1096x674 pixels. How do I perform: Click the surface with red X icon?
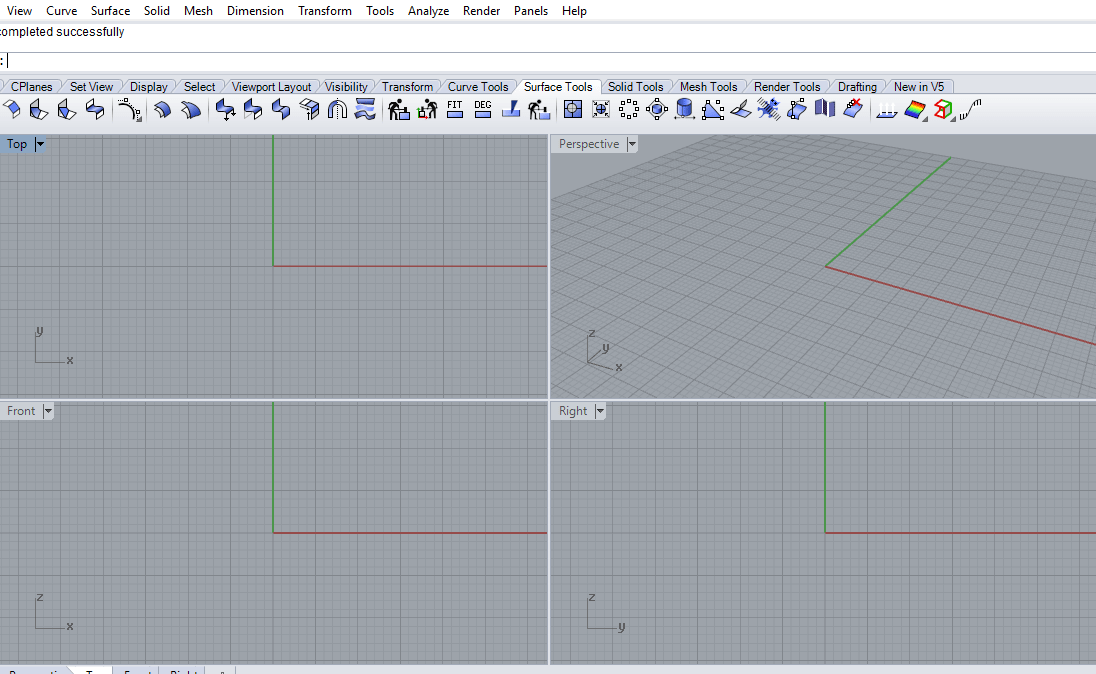tap(853, 109)
